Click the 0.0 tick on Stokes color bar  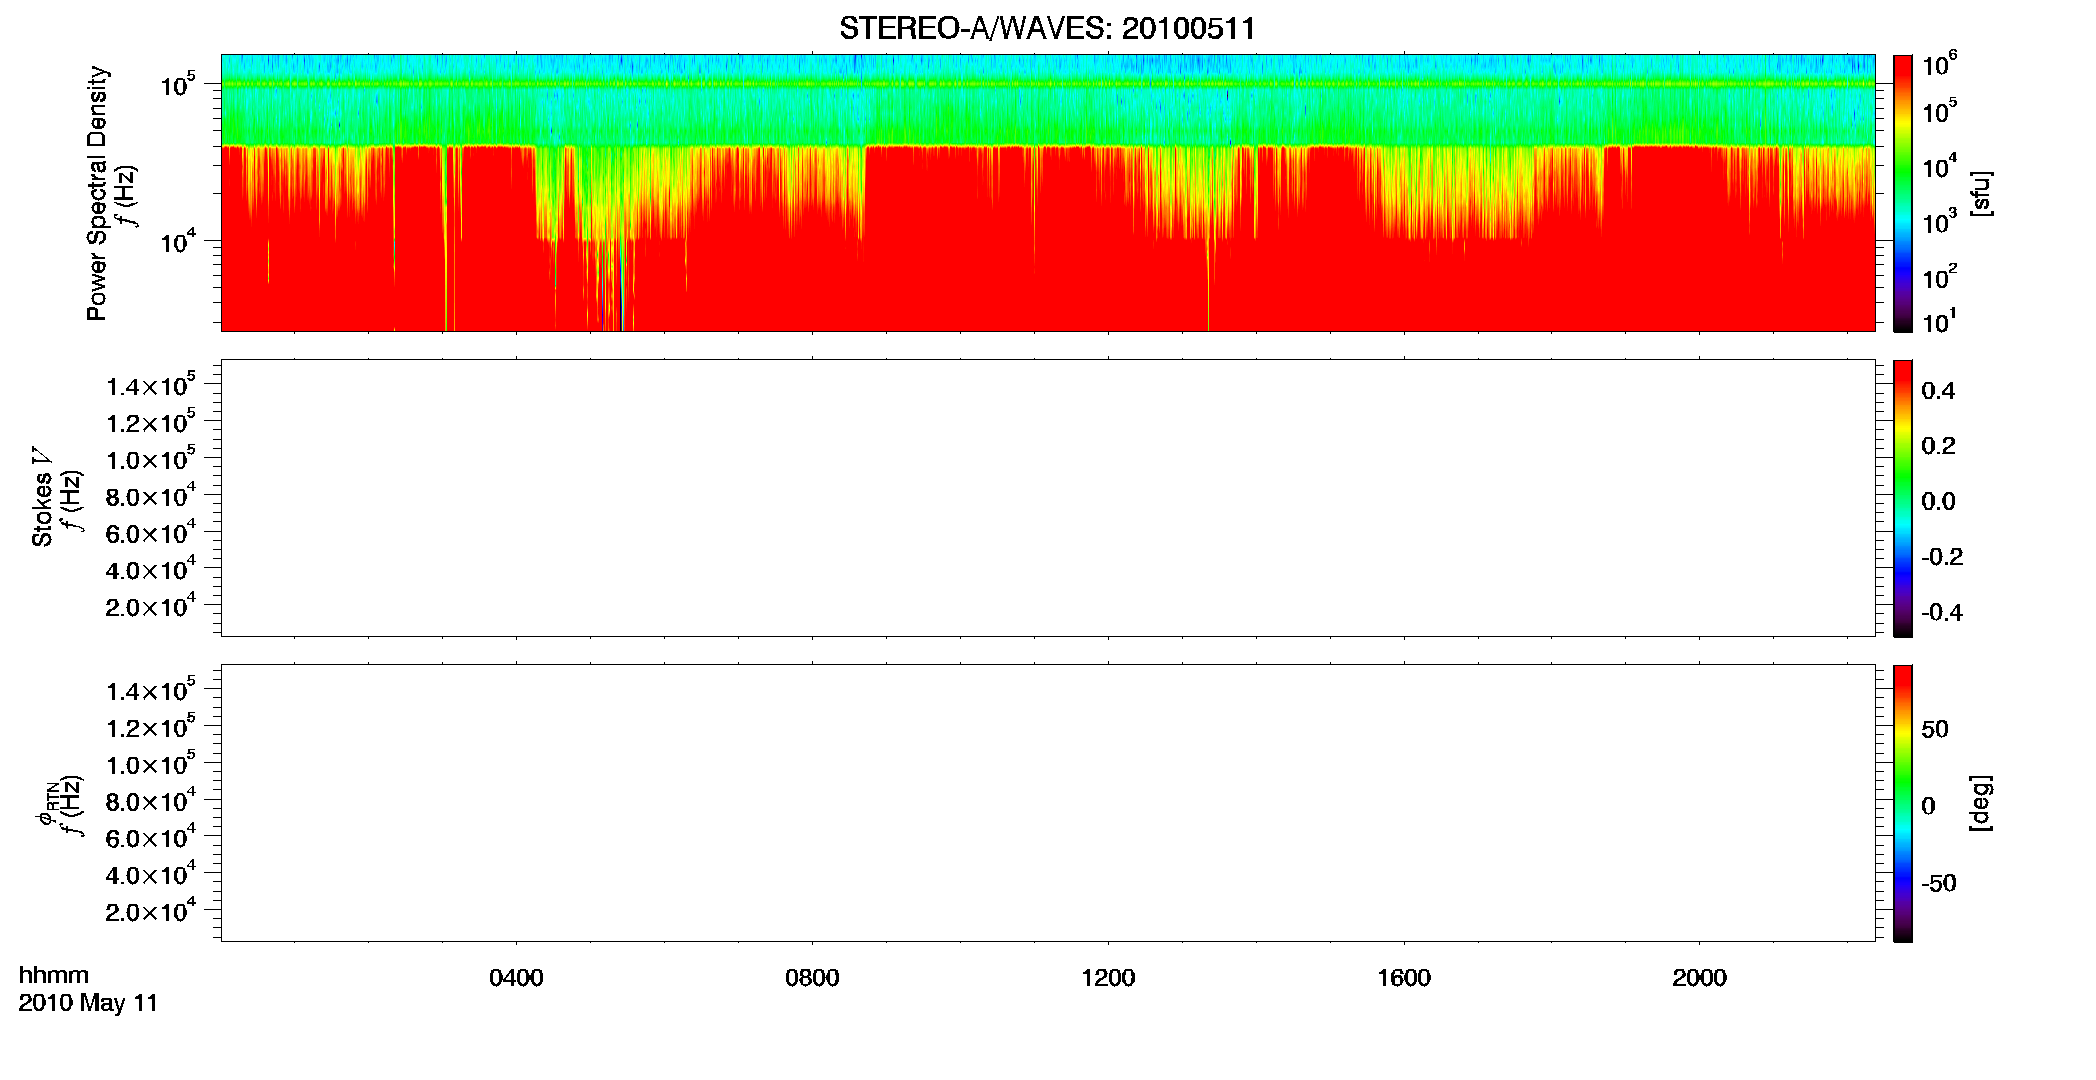[1938, 502]
